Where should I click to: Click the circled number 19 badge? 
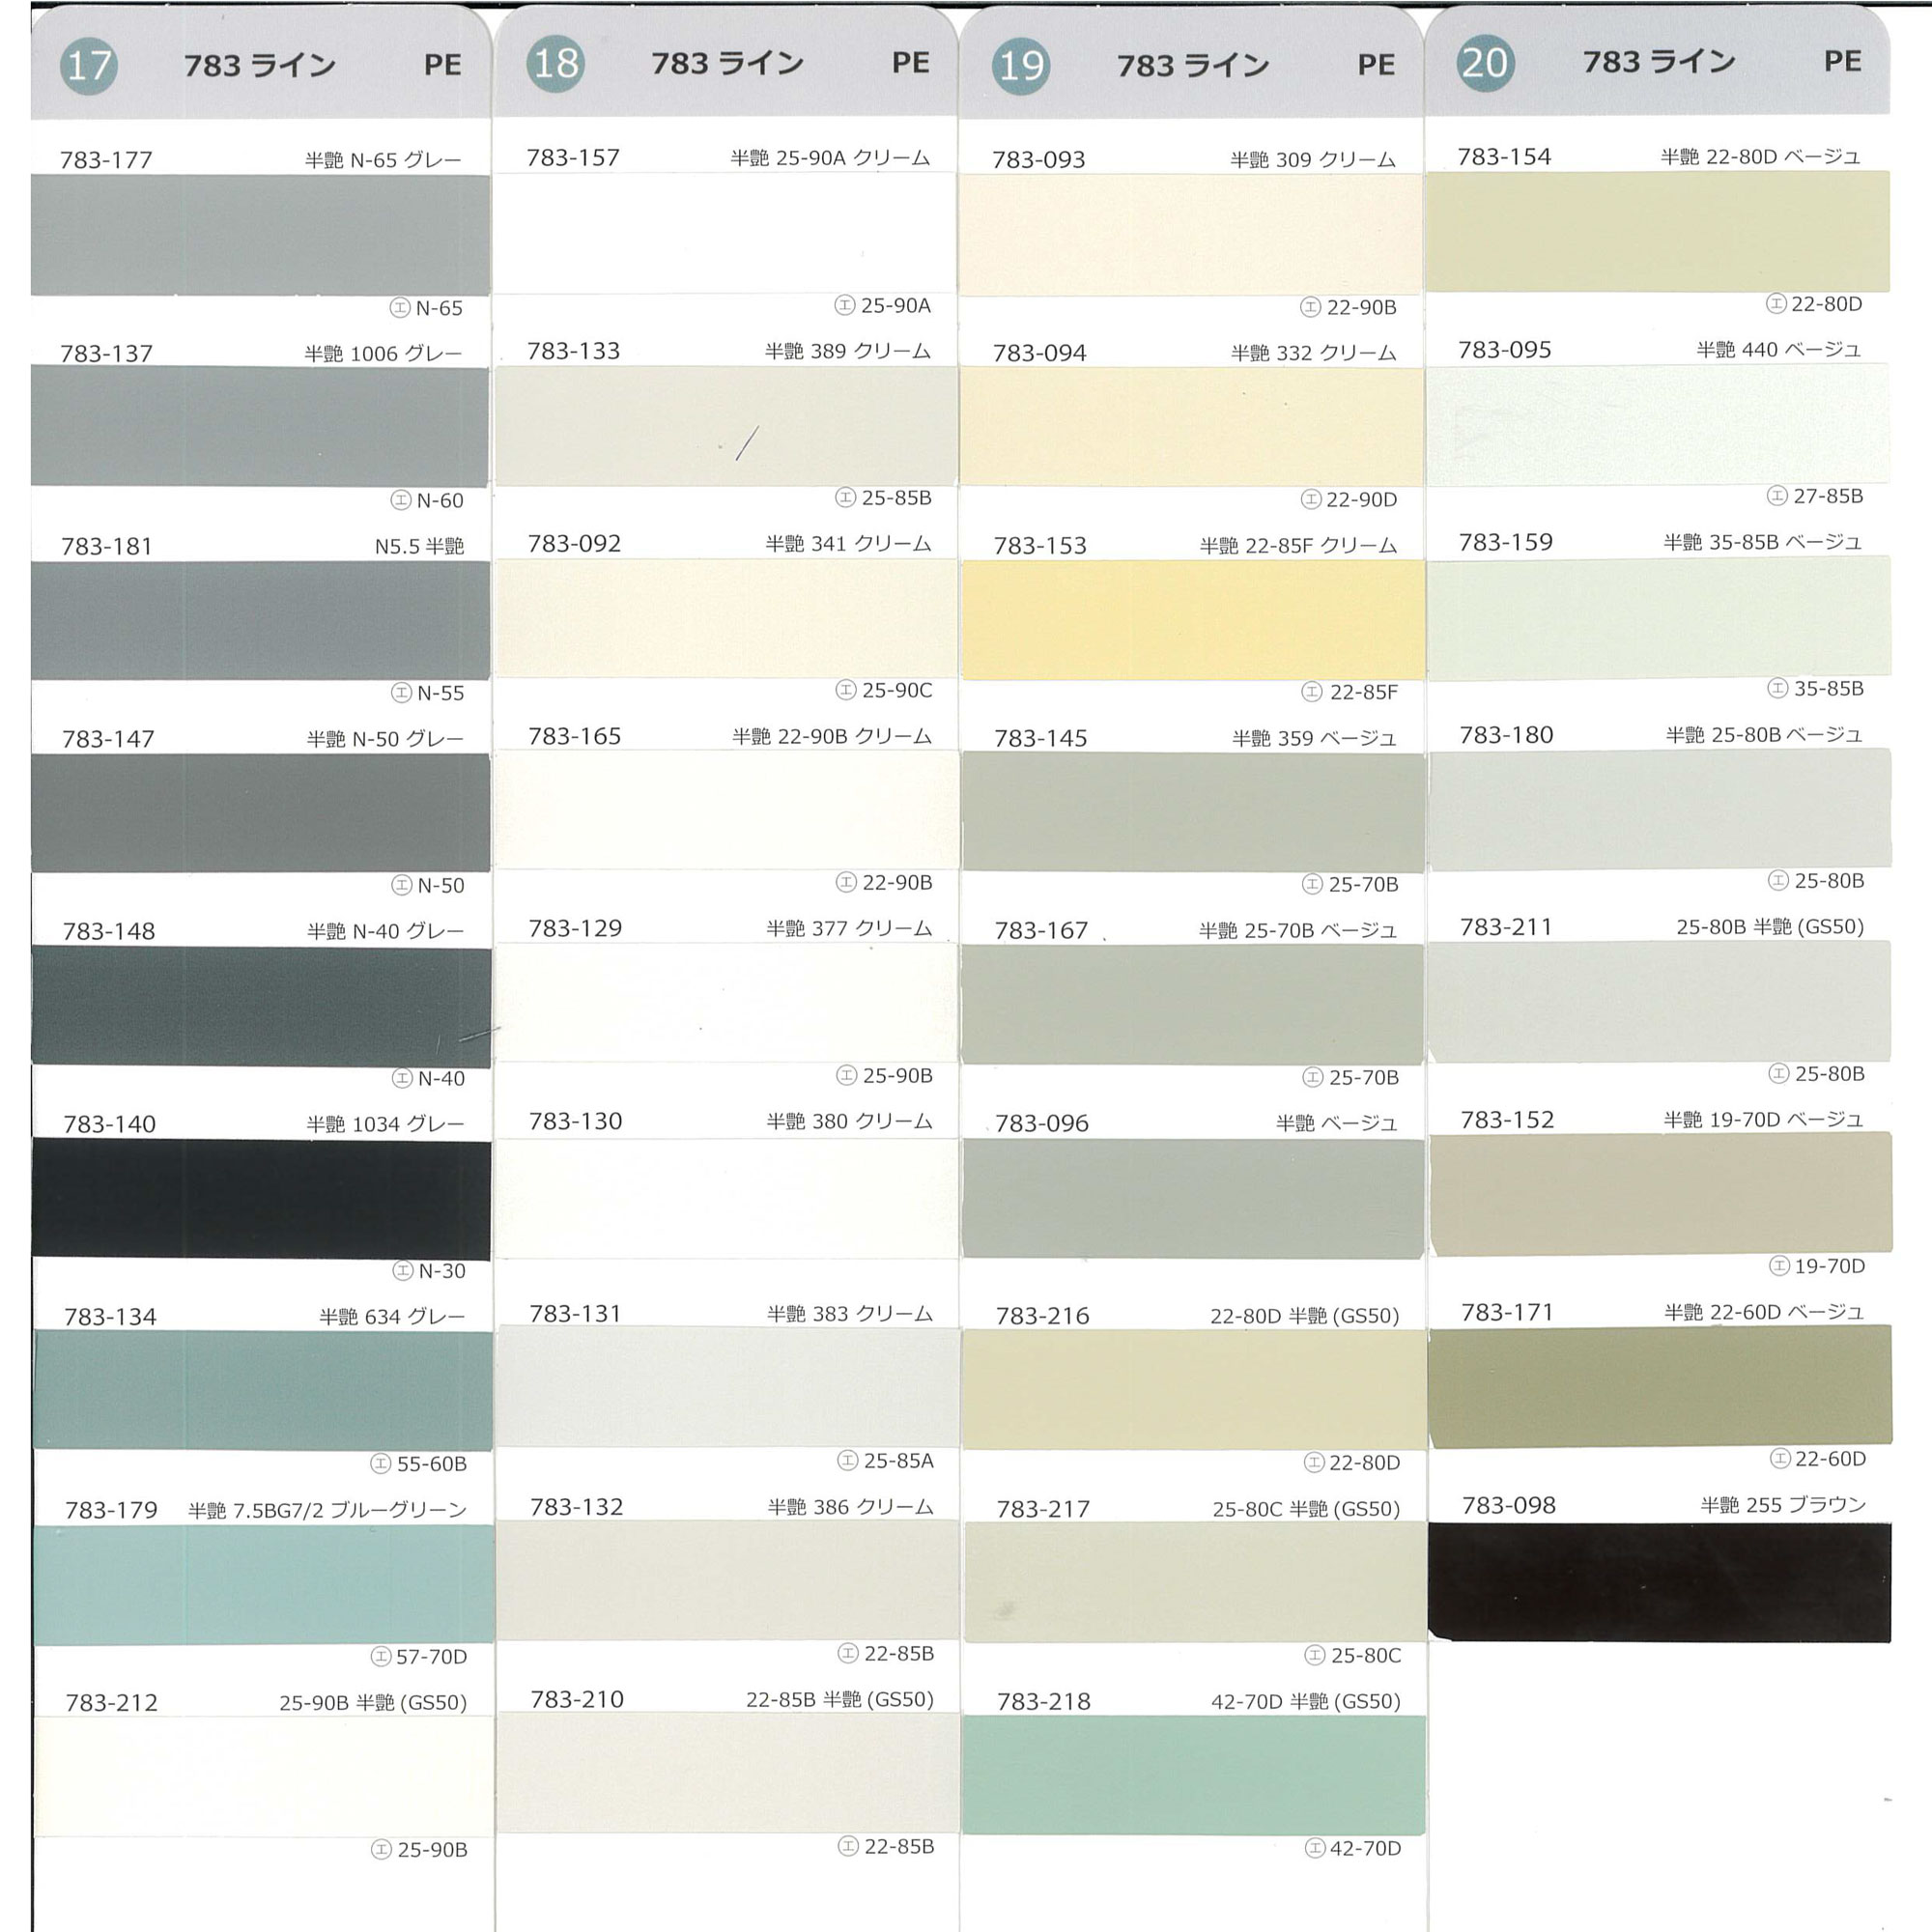[x=1021, y=66]
